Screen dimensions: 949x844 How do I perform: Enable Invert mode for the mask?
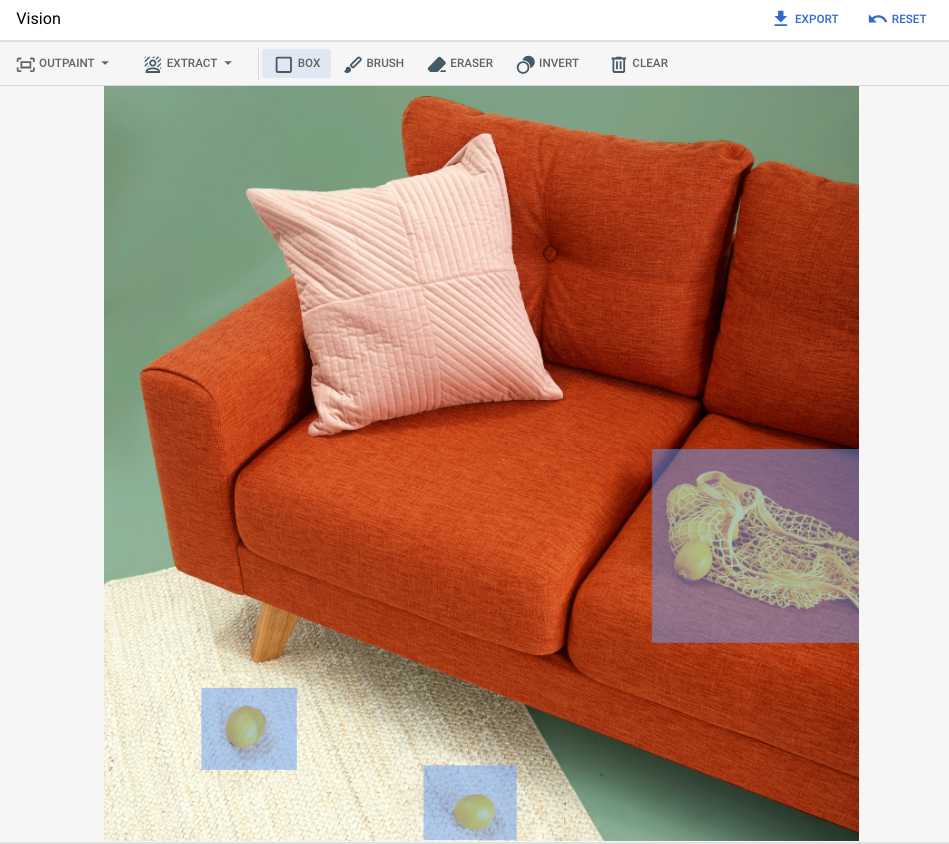click(x=547, y=63)
